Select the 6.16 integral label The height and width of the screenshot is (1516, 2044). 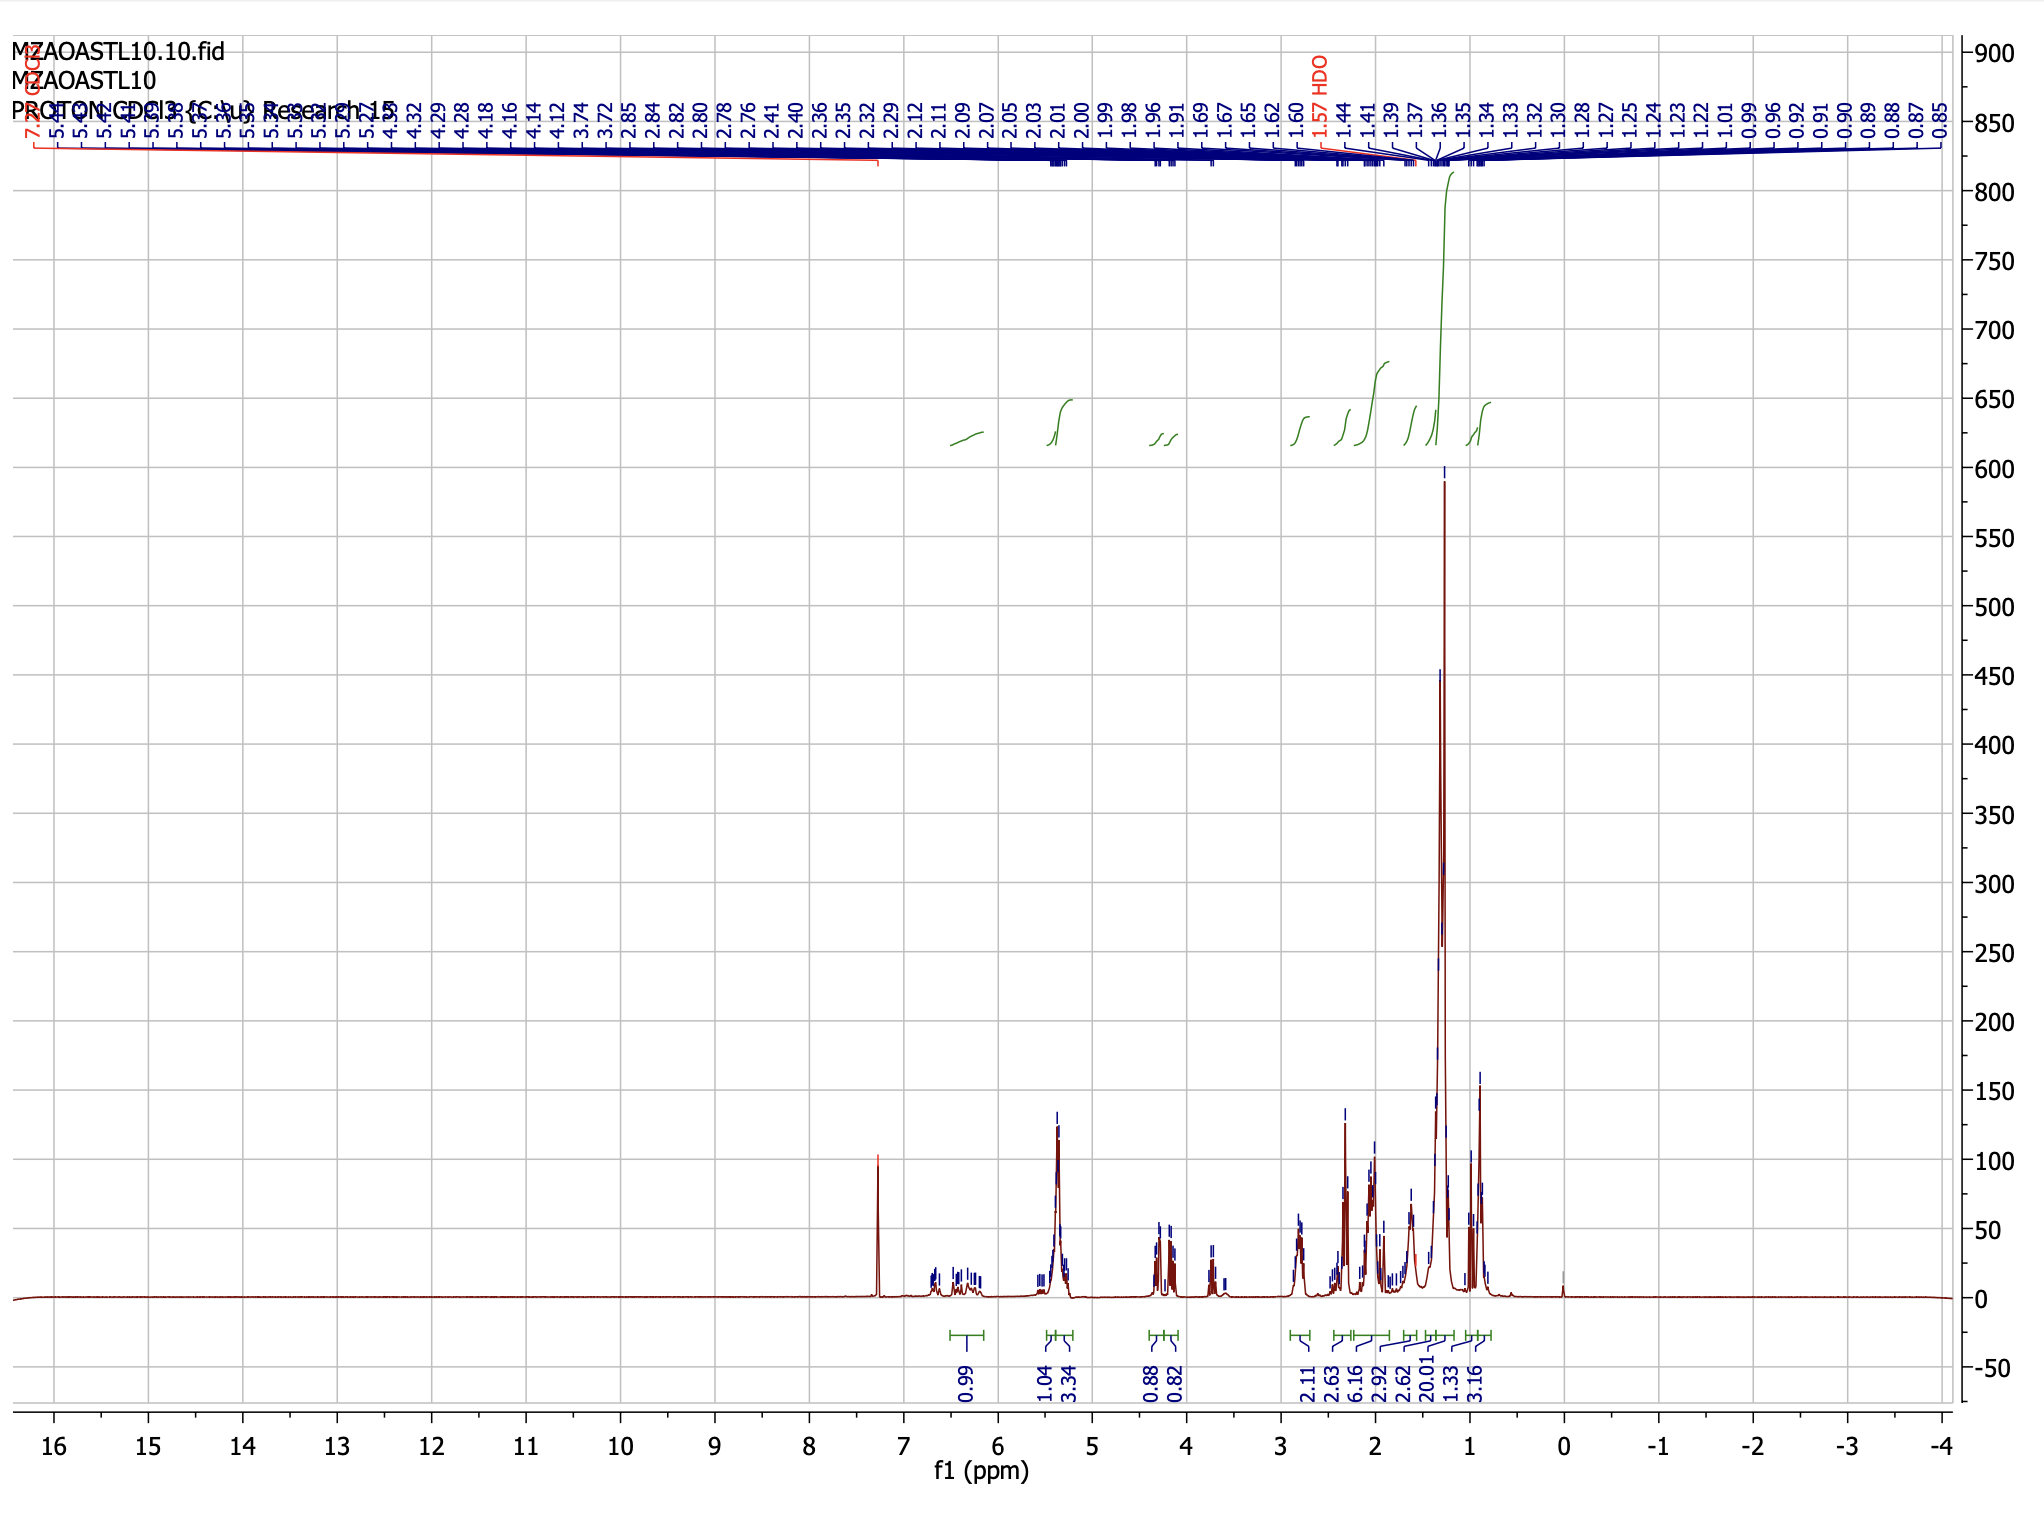pyautogui.click(x=1355, y=1385)
